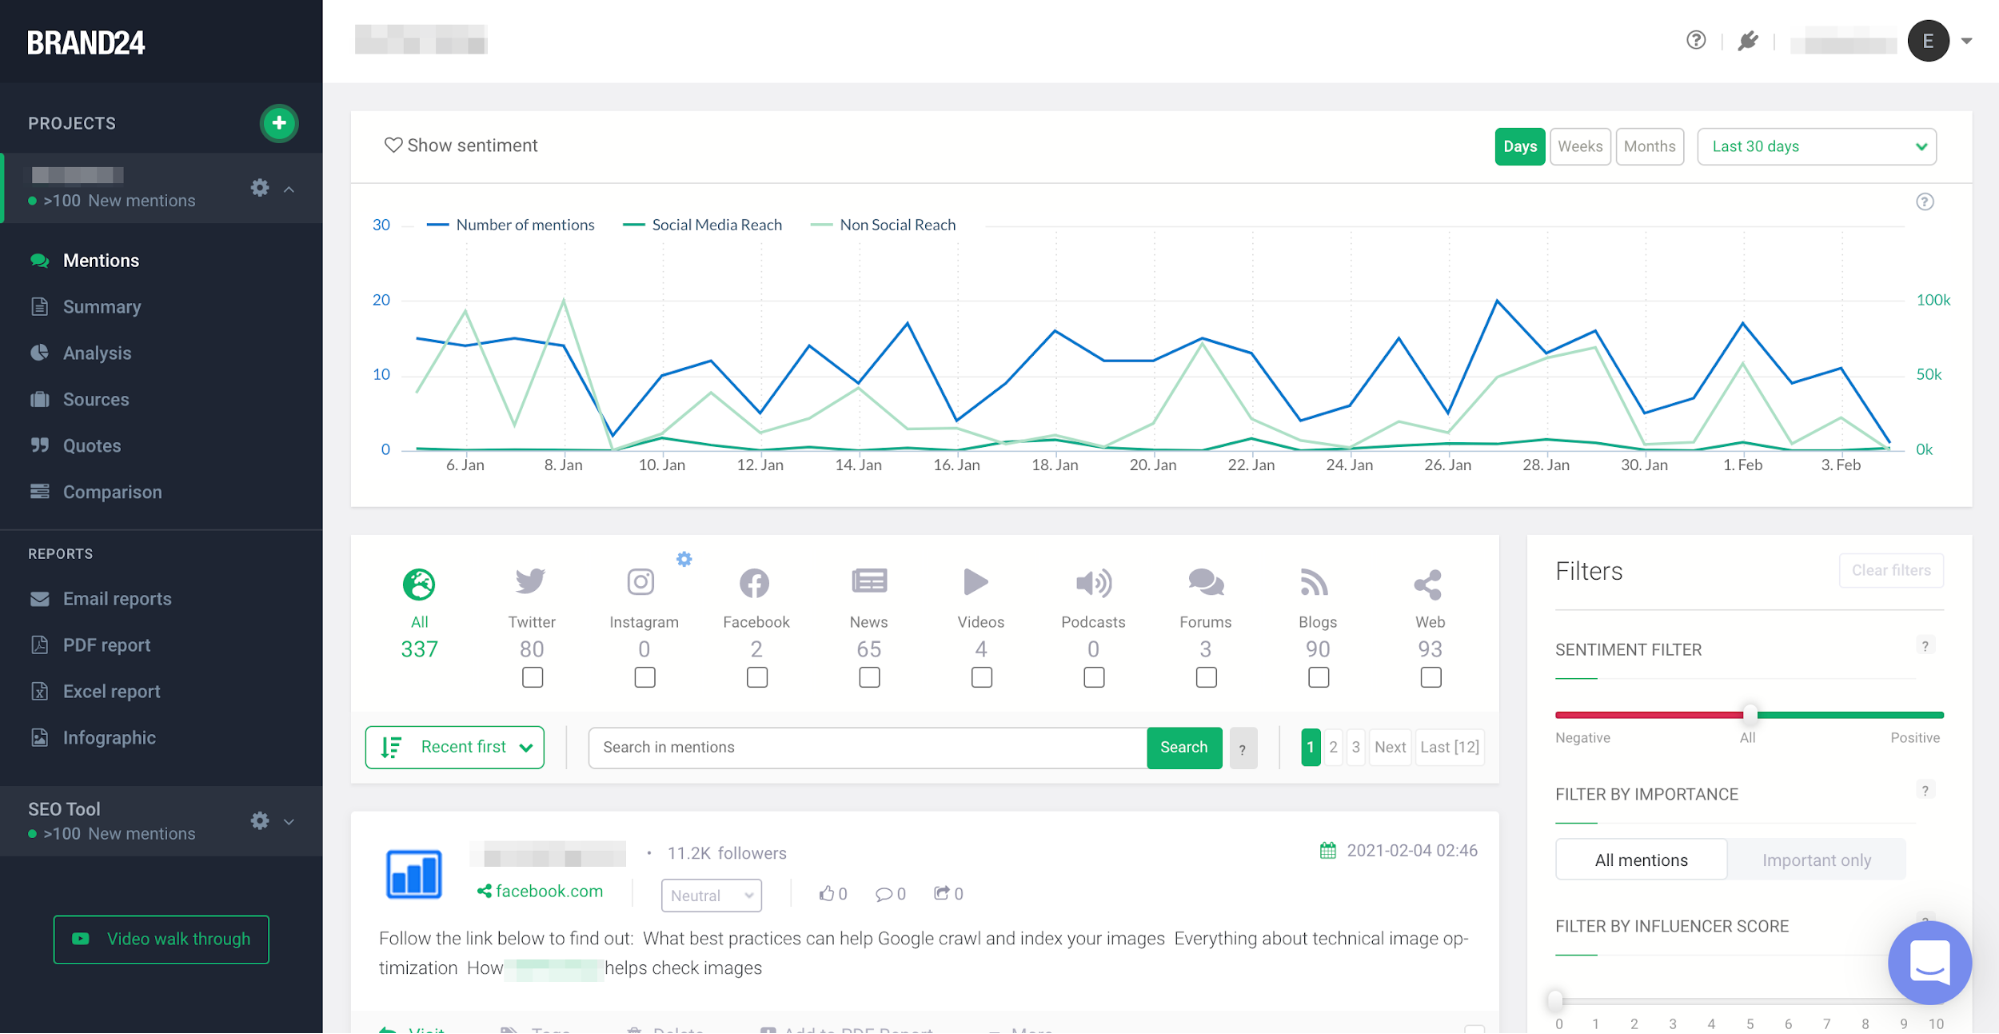Expand the Recent first sort dropdown

[455, 747]
